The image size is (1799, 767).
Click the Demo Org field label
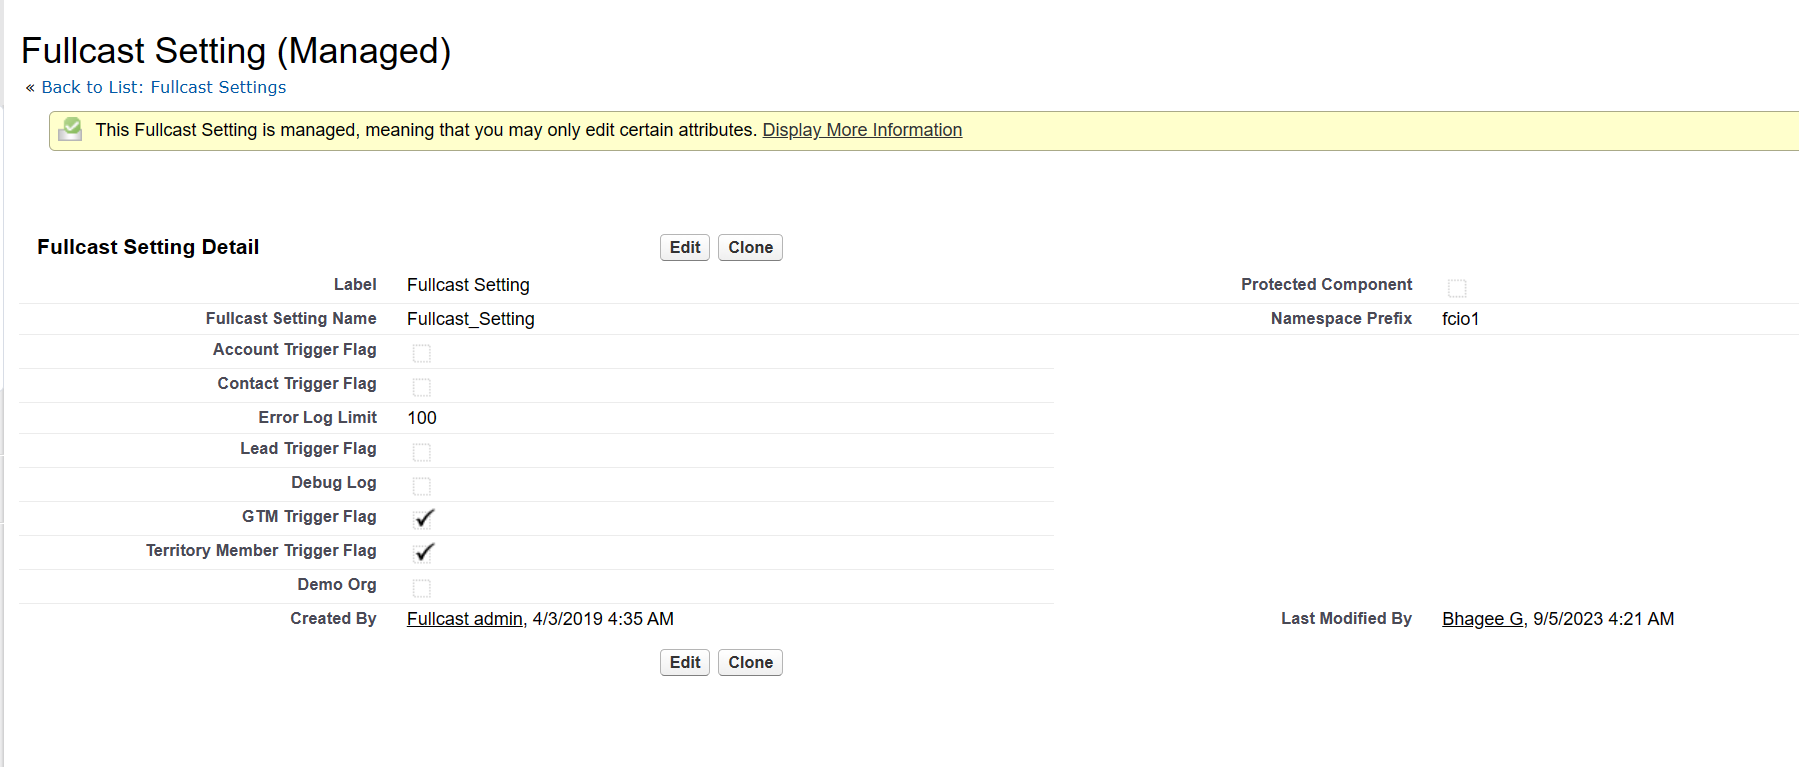337,585
